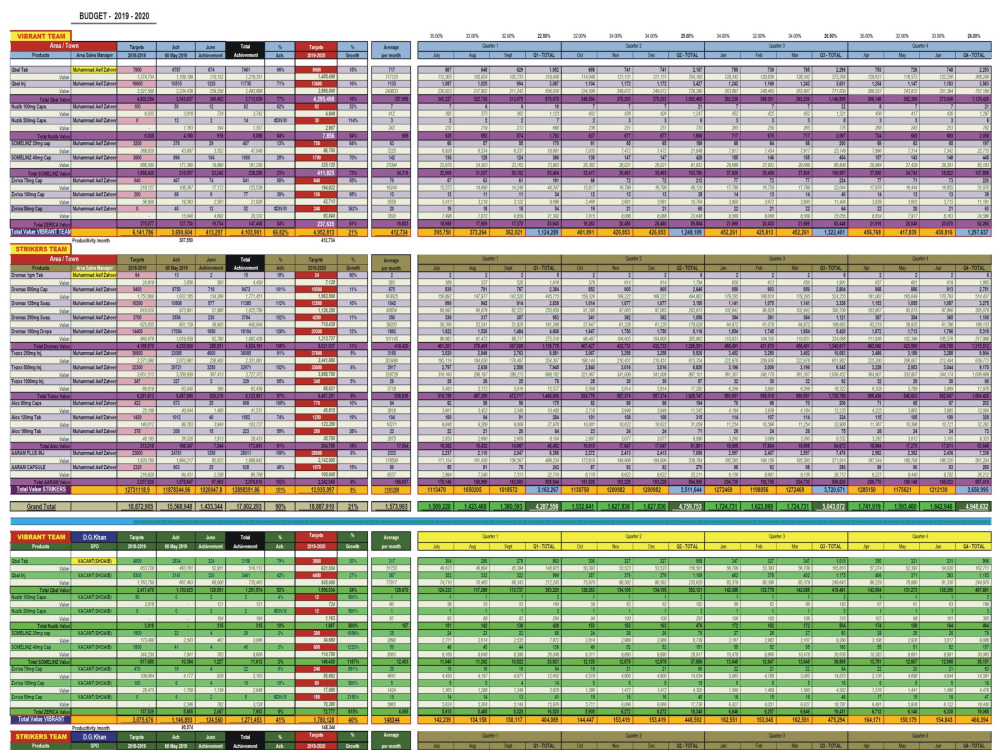The image size is (1000, 750).
Task: Click 'D.G.Khan' cell beside red VIBRANT TEAM label
Action: point(94,537)
